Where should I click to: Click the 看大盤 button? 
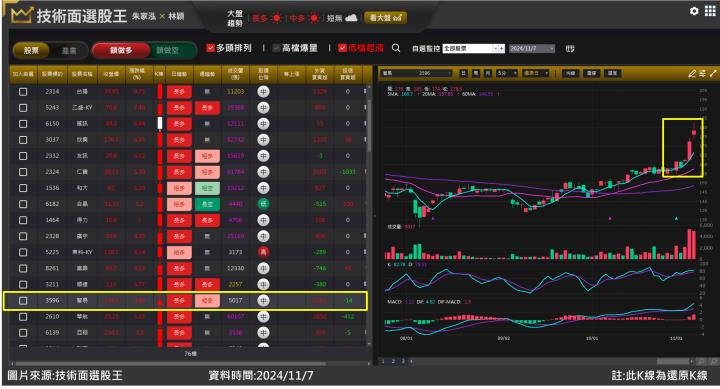tap(385, 18)
